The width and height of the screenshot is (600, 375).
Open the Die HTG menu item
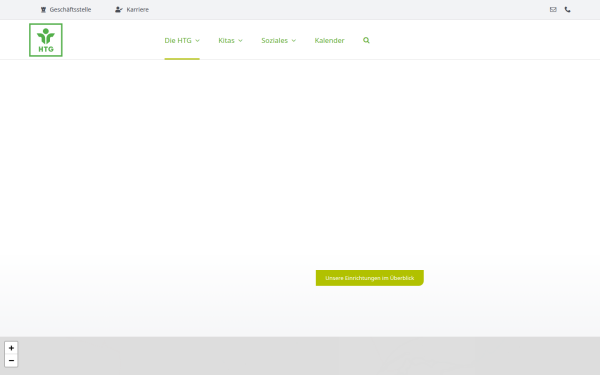(178, 40)
